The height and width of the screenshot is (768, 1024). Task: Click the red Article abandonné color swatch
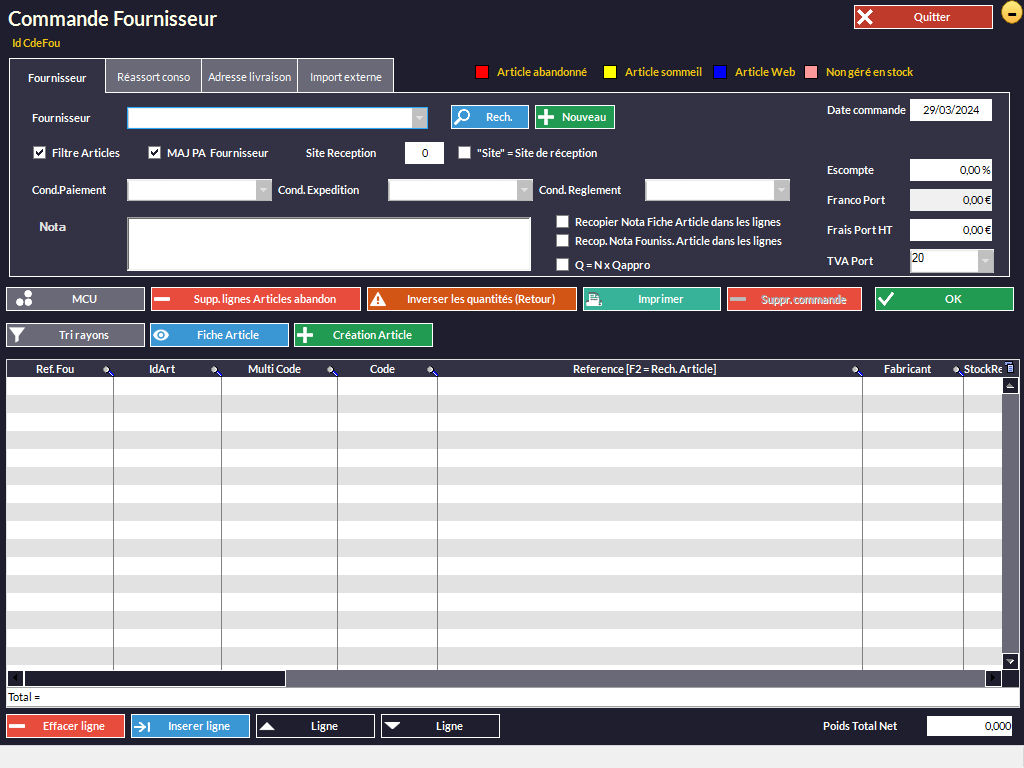(x=481, y=72)
